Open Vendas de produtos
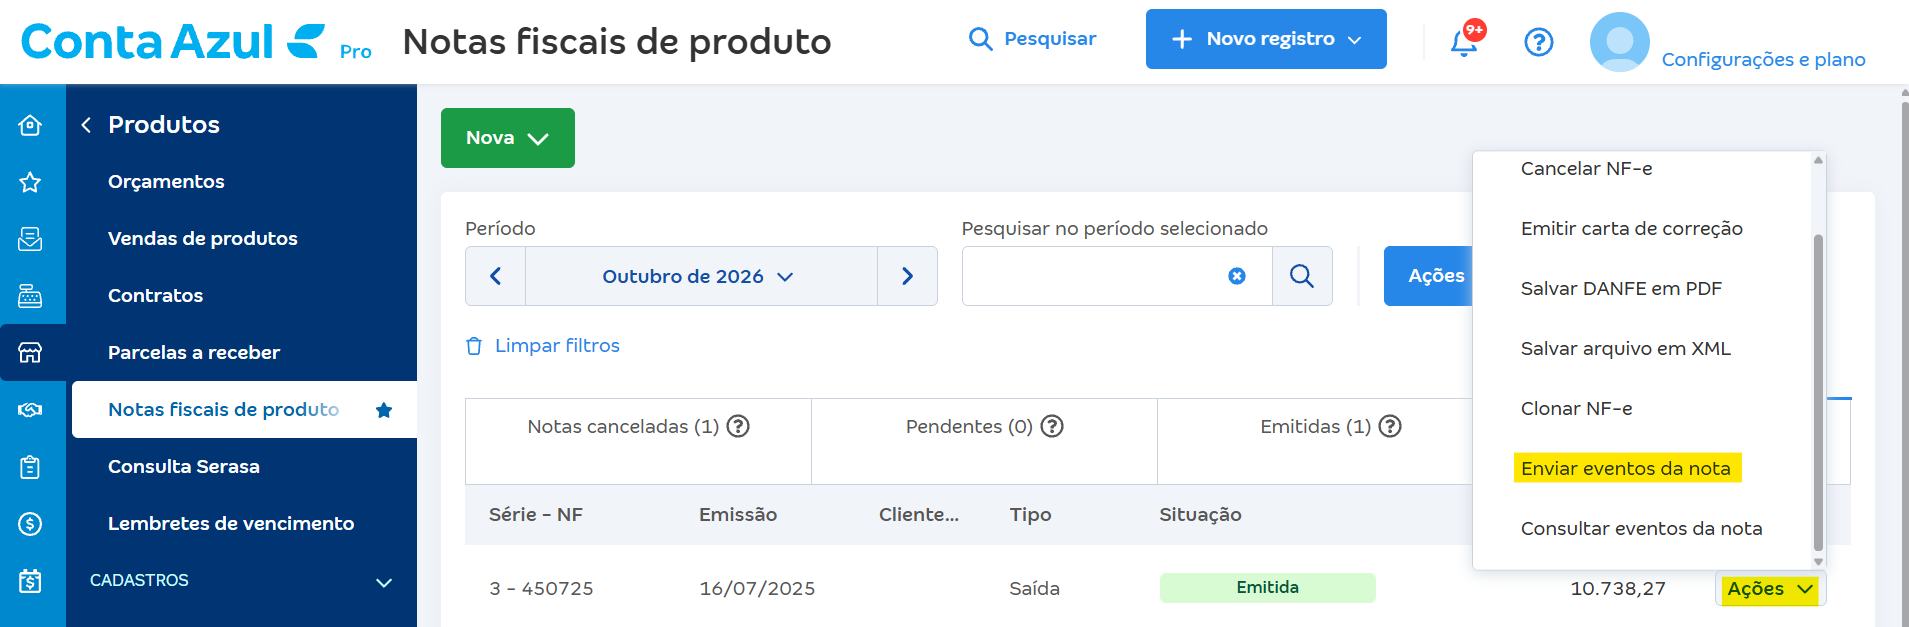The image size is (1909, 627). (x=203, y=239)
